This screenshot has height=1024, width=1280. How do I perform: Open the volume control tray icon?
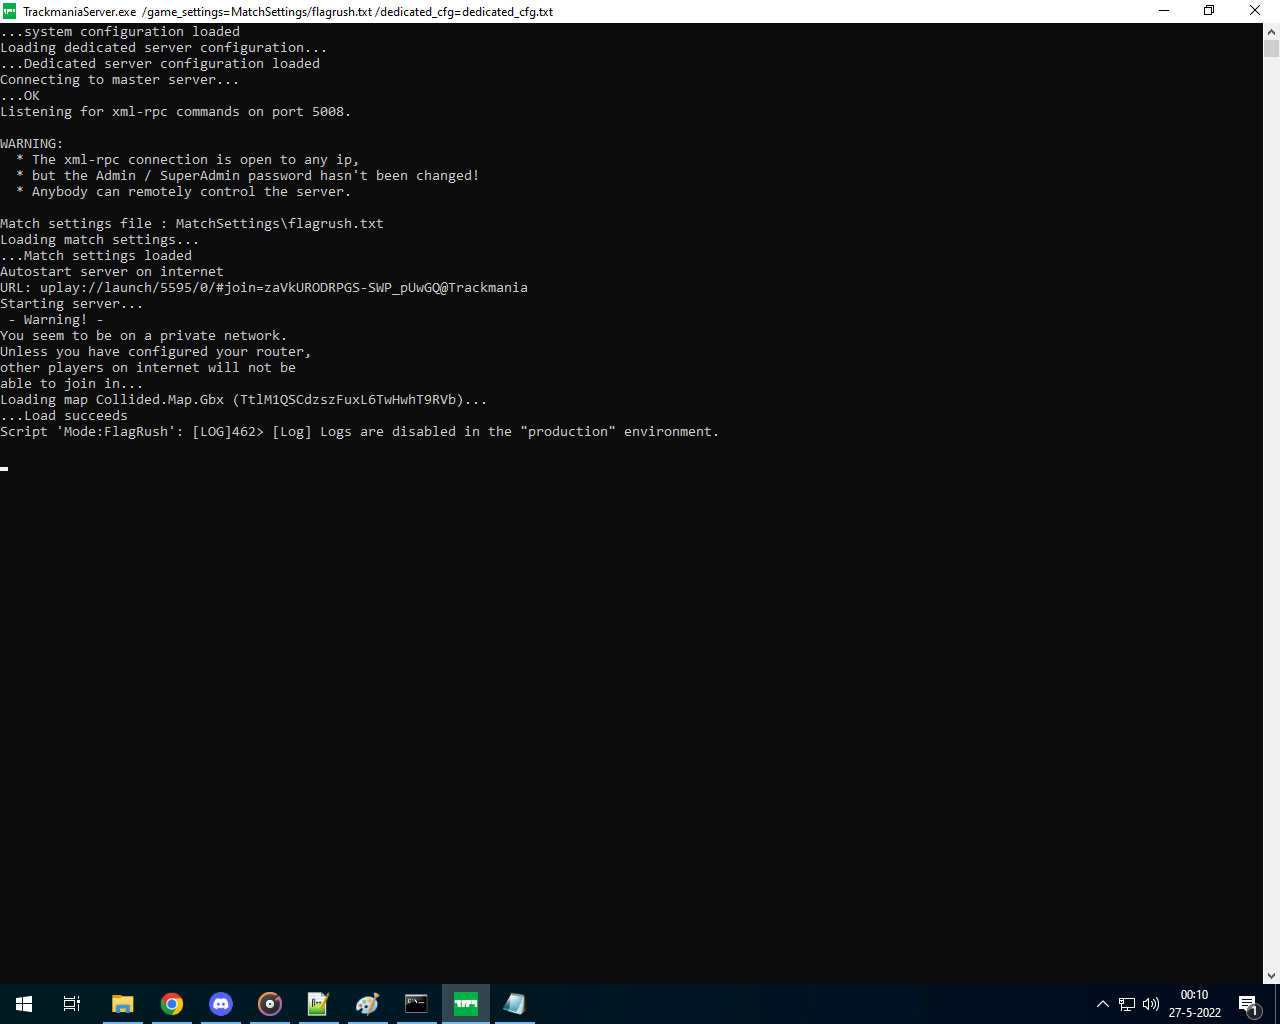1151,1004
